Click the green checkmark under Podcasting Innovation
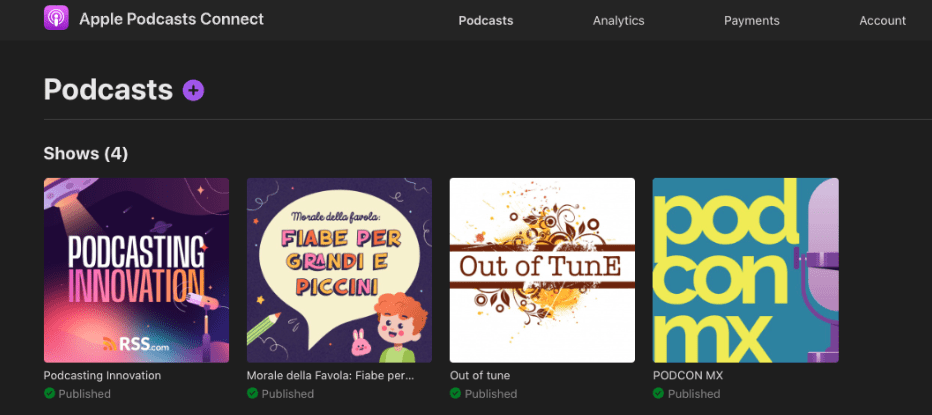932x415 pixels. pos(49,393)
